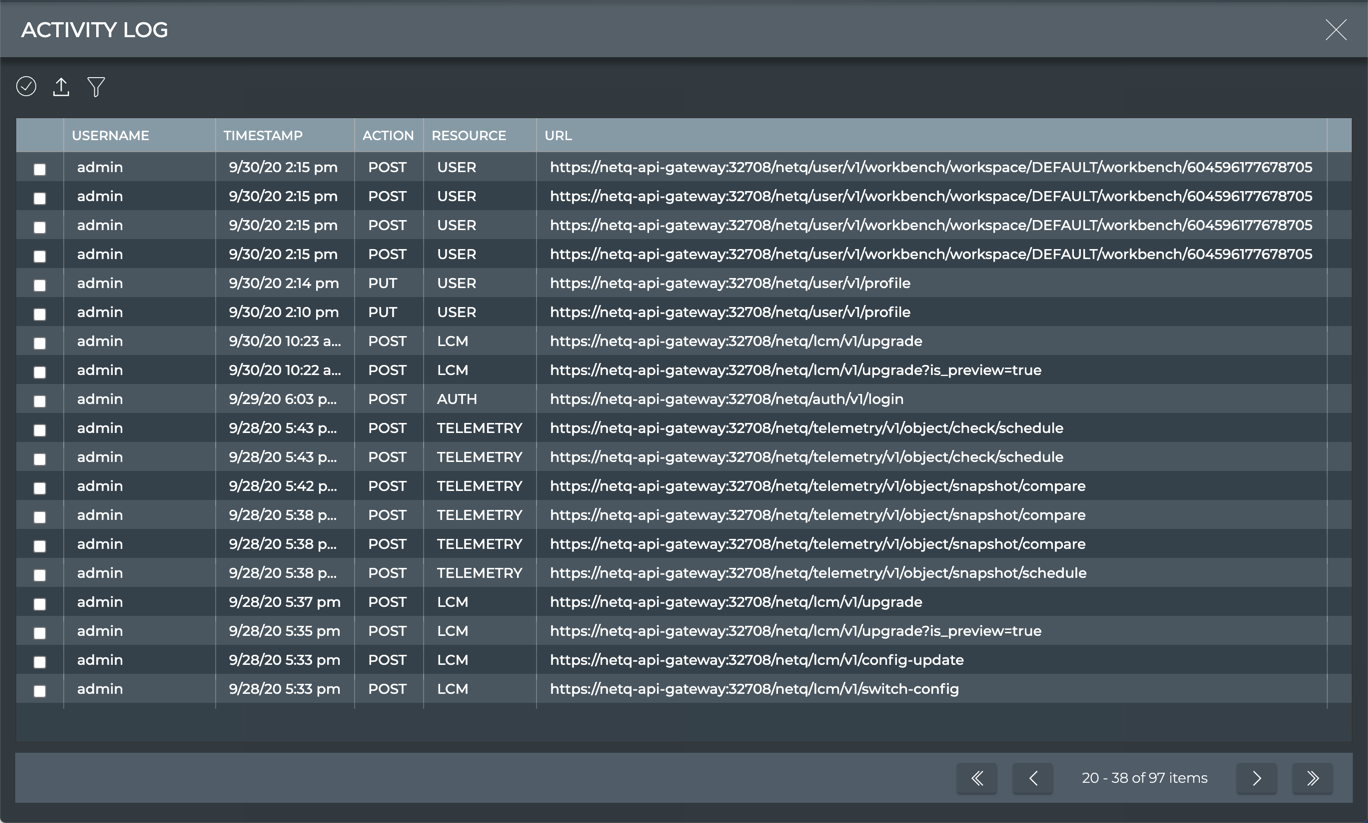Click the lcm/v1/config-update URL
Screen dimensions: 1368x823
coord(756,660)
